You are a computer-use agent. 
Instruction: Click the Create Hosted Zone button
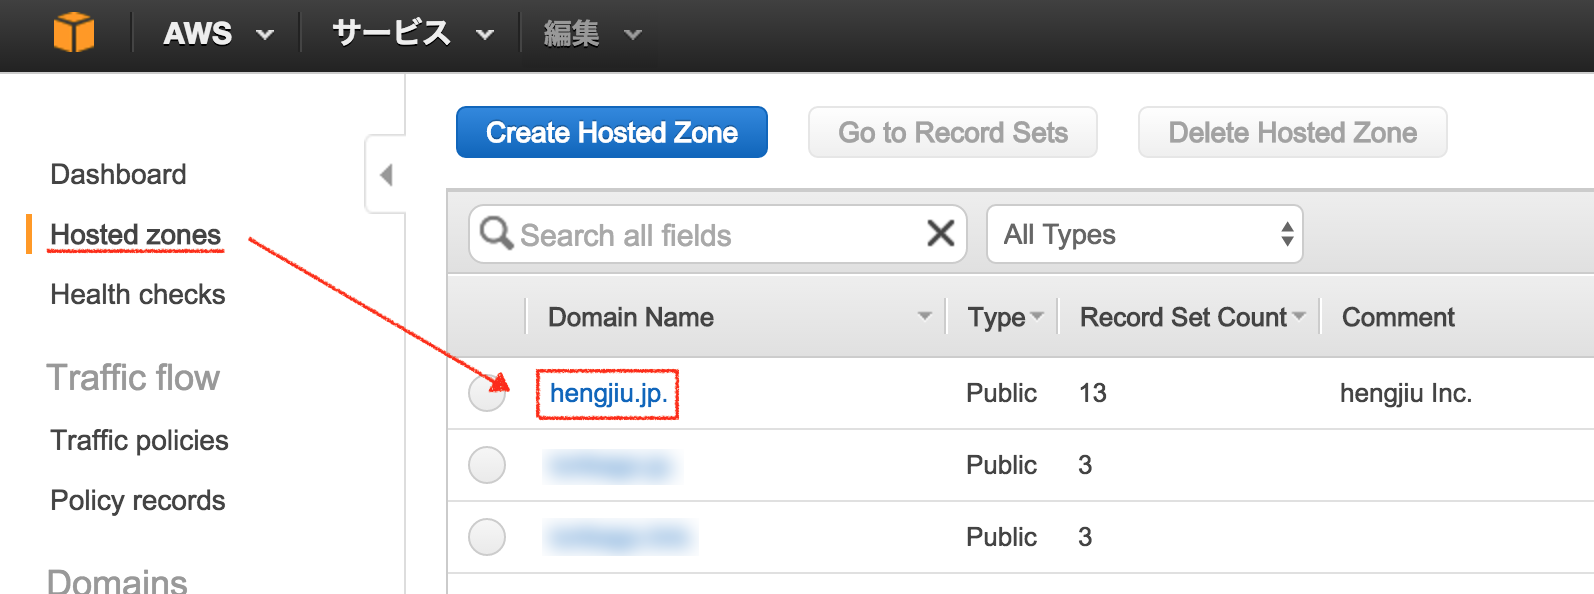[611, 133]
